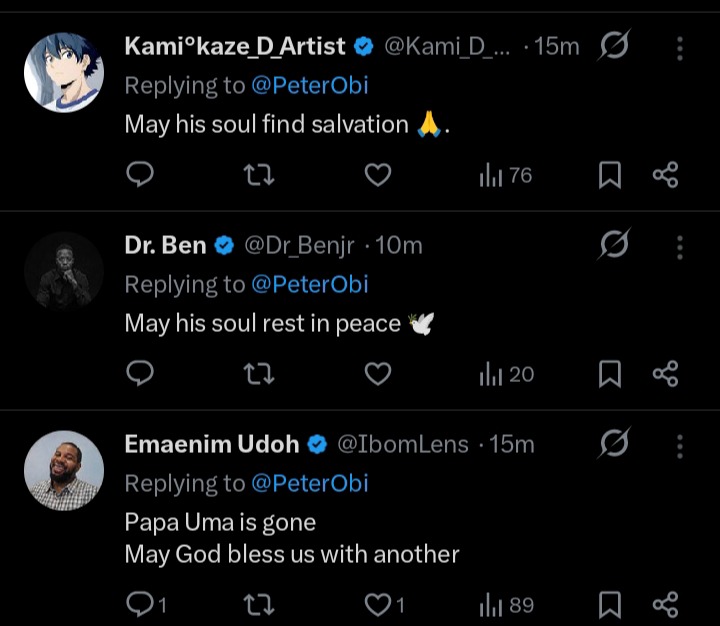Share Dr. Ben's tweet
Screen dimensions: 720x626
[665, 374]
